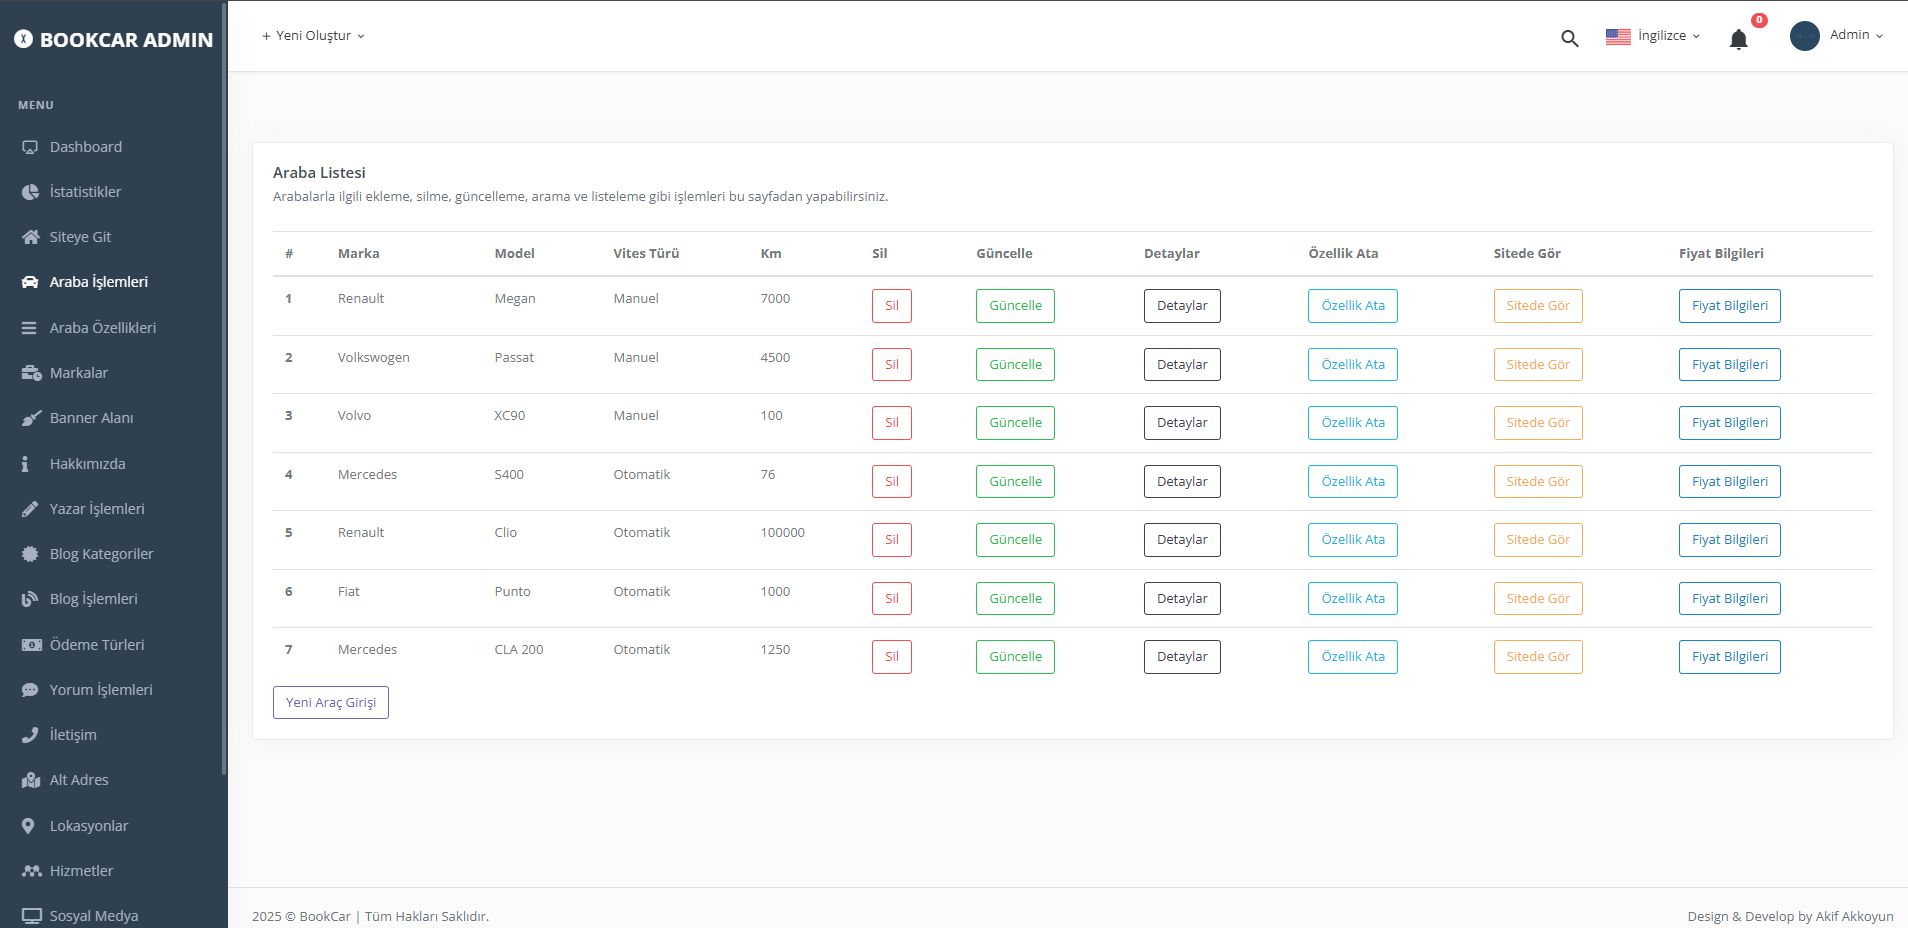The image size is (1908, 928).
Task: Open Detaylar for the Fiat Punto
Action: click(1182, 598)
